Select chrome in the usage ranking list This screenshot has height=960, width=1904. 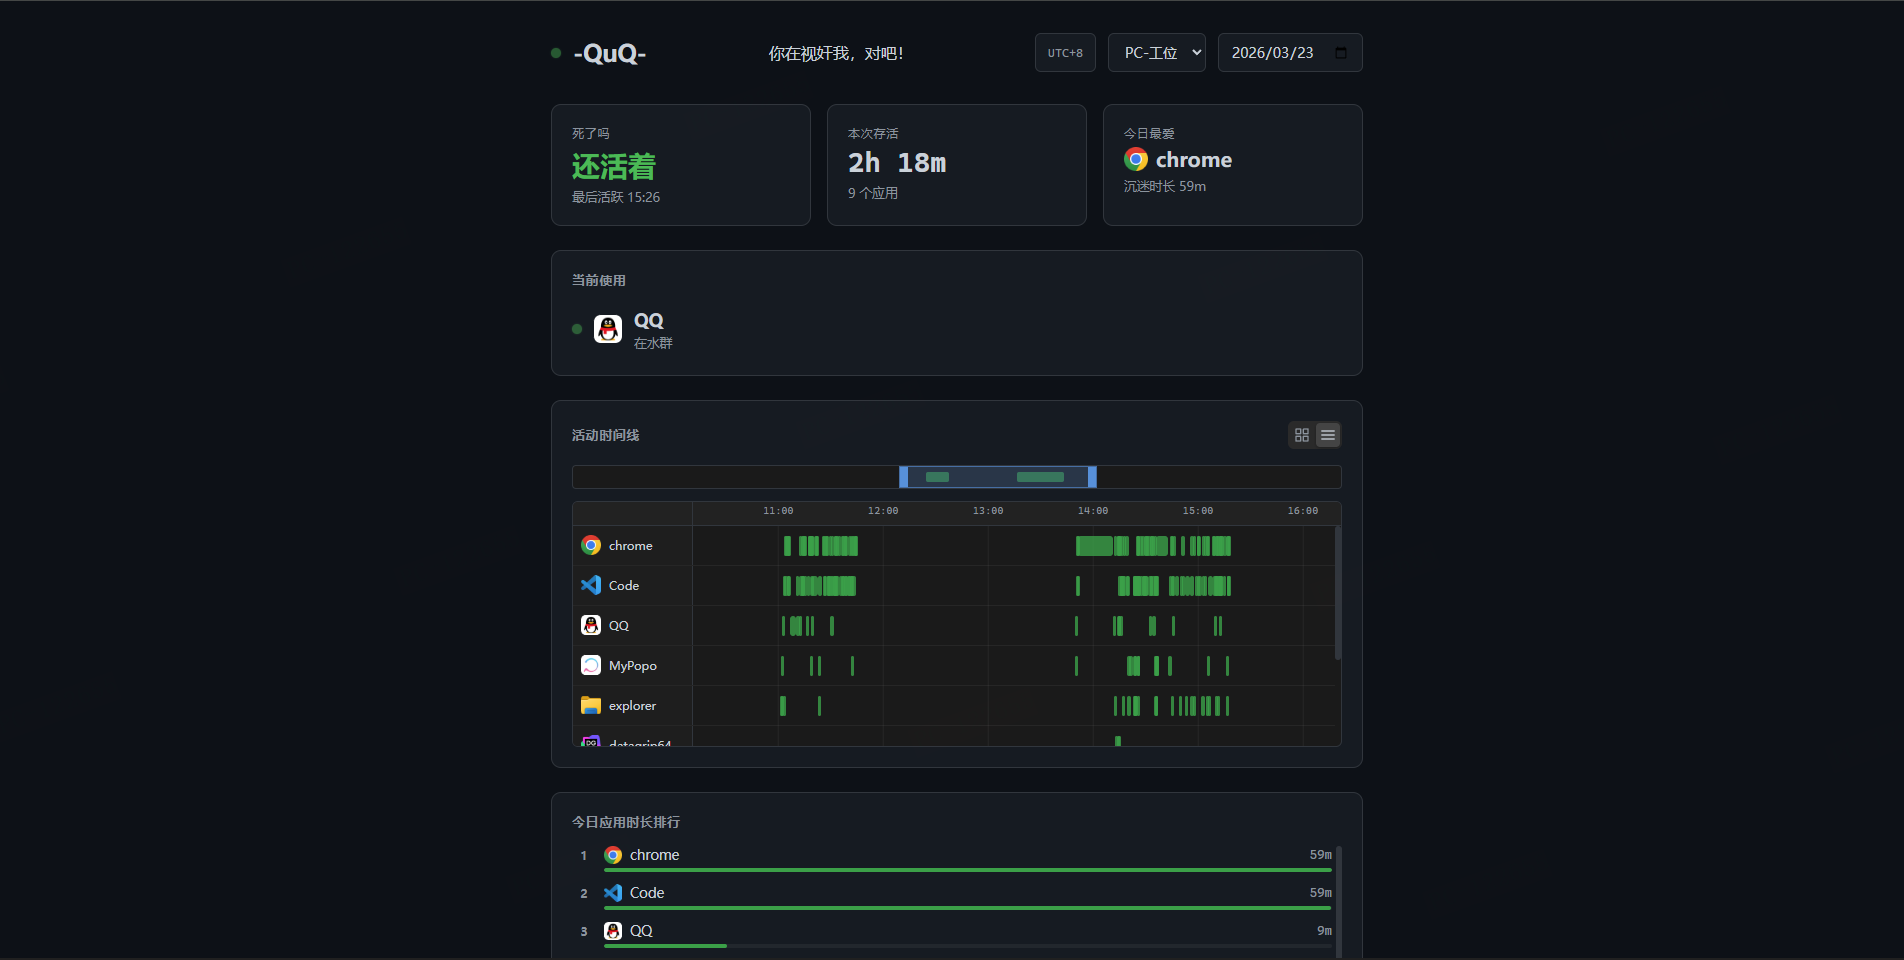click(x=654, y=855)
